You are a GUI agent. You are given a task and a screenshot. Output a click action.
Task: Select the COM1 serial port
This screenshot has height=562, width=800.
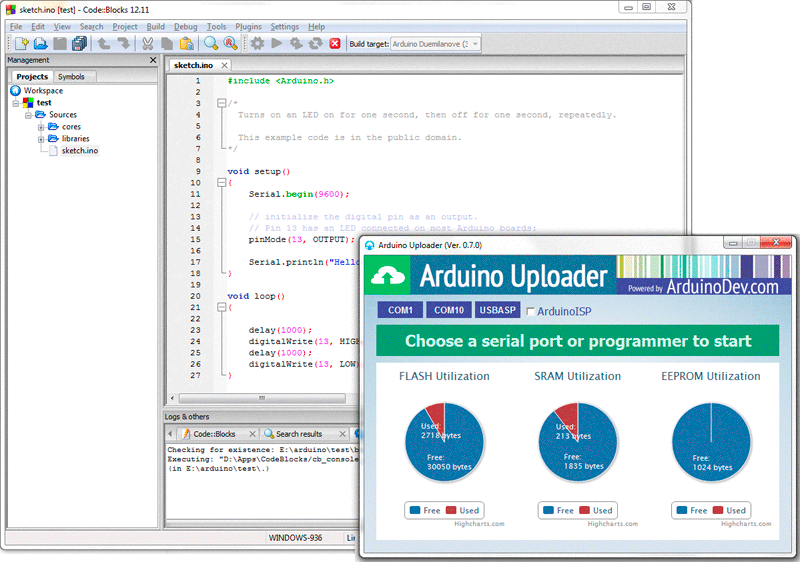coord(400,310)
